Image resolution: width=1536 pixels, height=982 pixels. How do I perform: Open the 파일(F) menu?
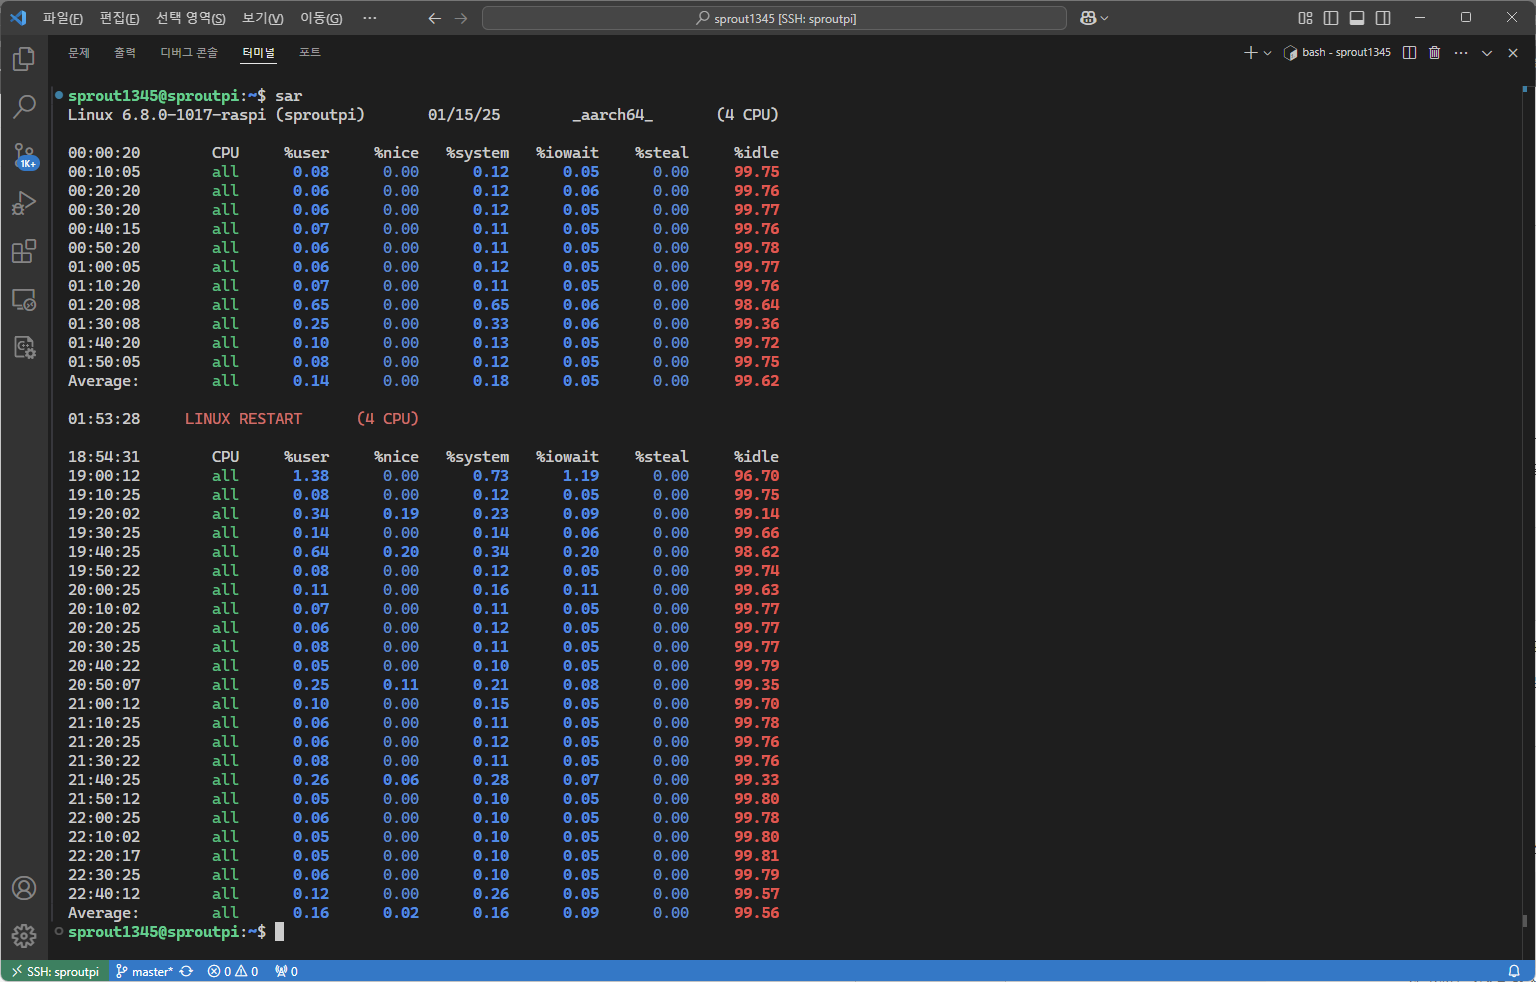click(x=63, y=18)
